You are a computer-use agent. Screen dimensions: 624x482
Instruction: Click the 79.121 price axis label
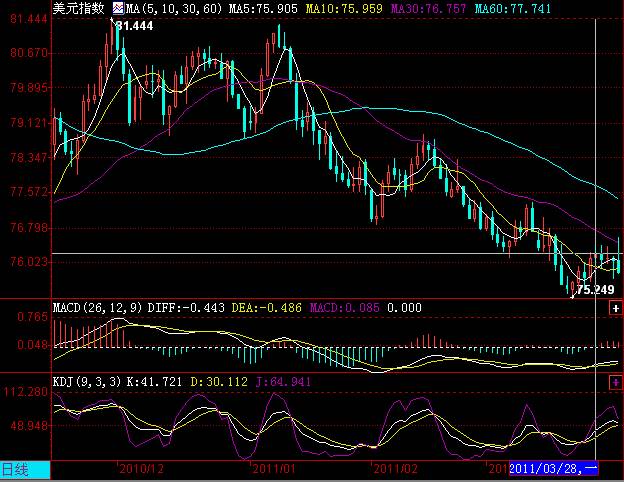click(29, 123)
